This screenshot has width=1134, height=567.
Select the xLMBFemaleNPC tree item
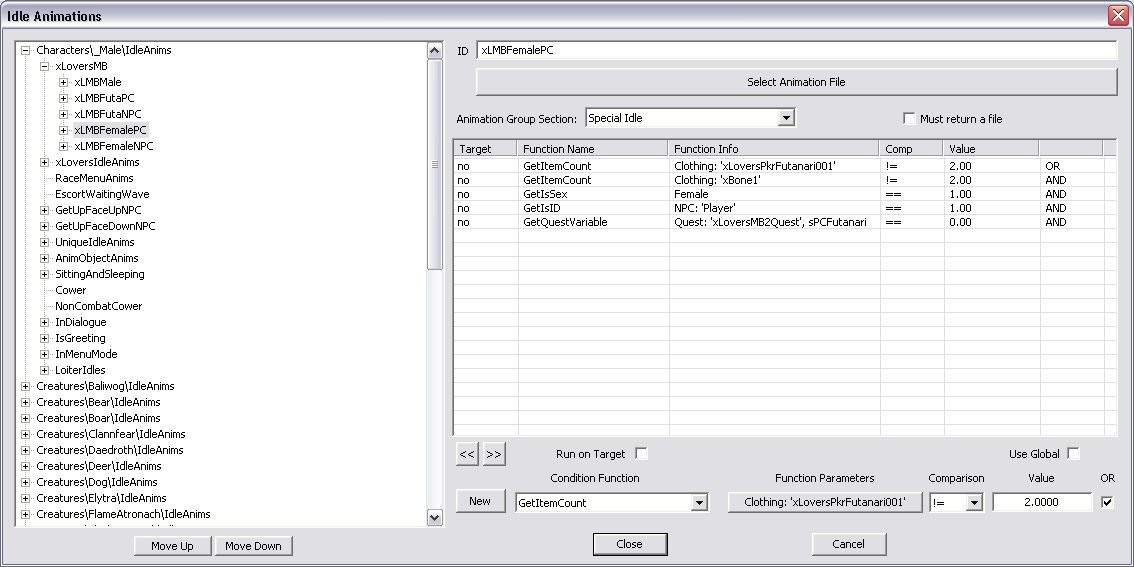(x=114, y=146)
